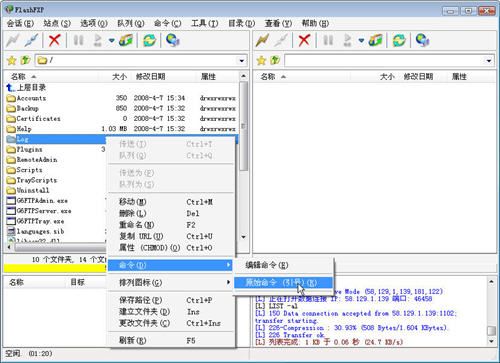
Task: Expand the left path dropdown
Action: pos(242,61)
